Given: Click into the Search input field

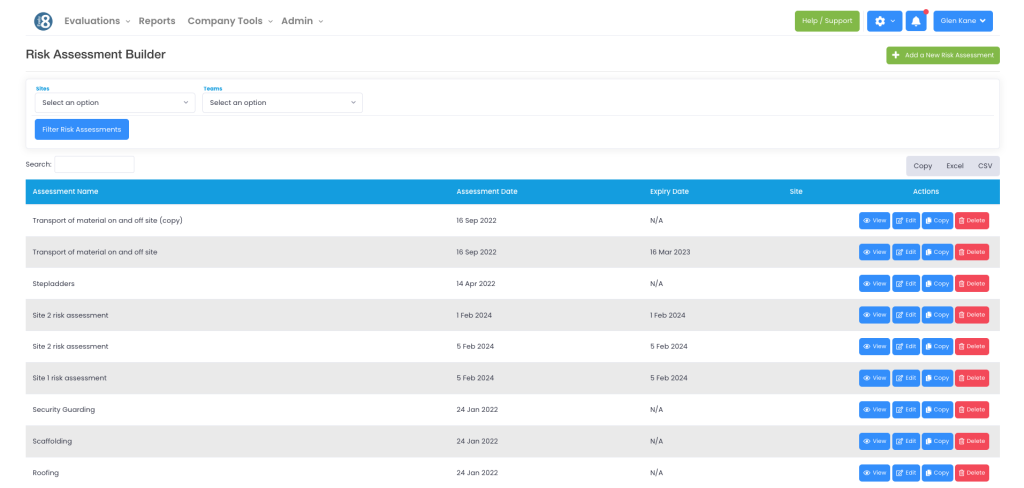Looking at the screenshot, I should [94, 164].
